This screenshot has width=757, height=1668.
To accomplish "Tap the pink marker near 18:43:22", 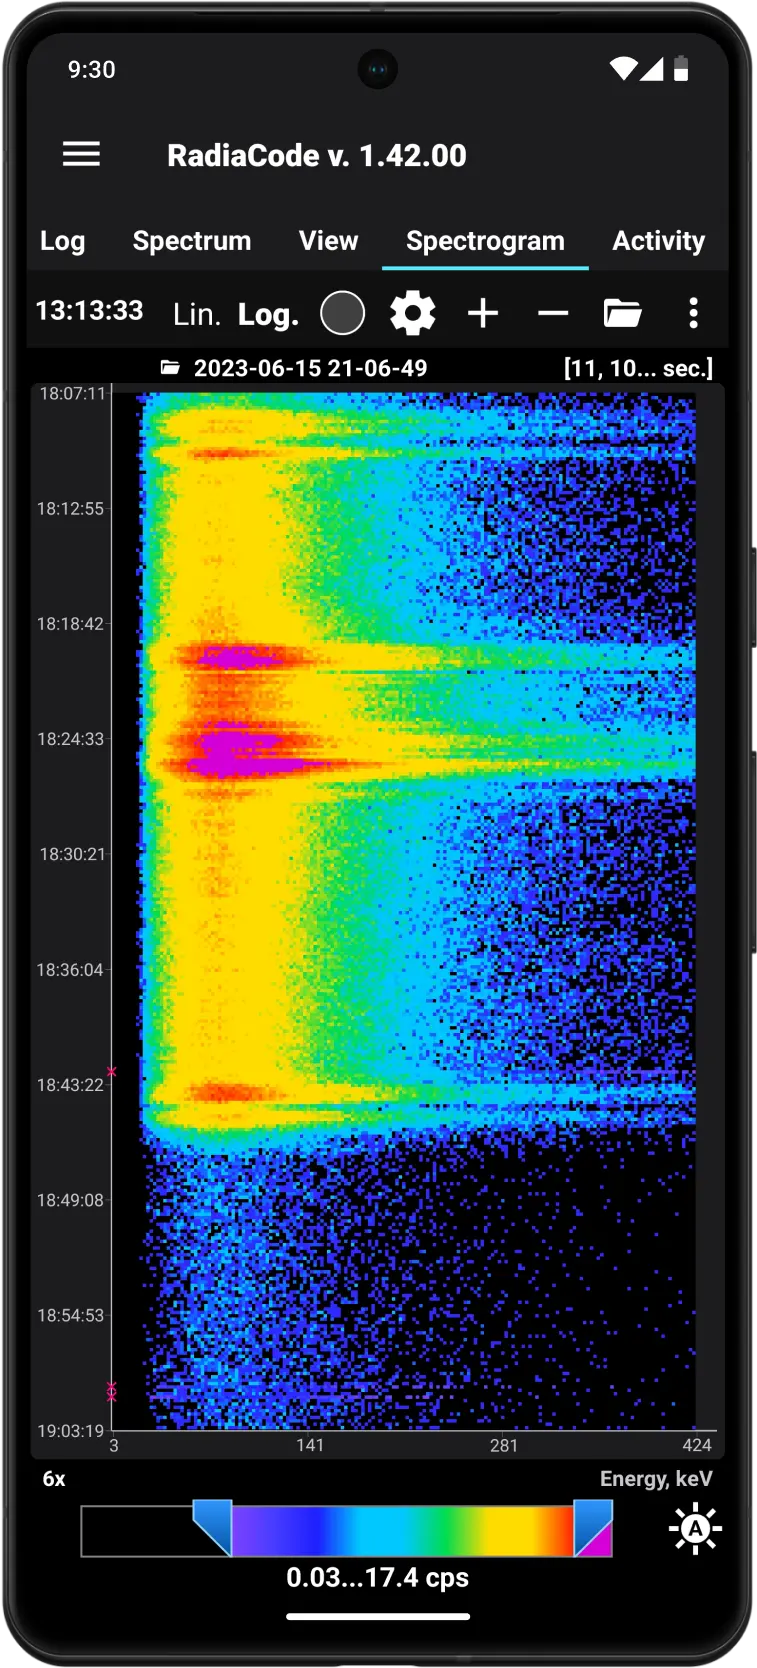I will (111, 1072).
